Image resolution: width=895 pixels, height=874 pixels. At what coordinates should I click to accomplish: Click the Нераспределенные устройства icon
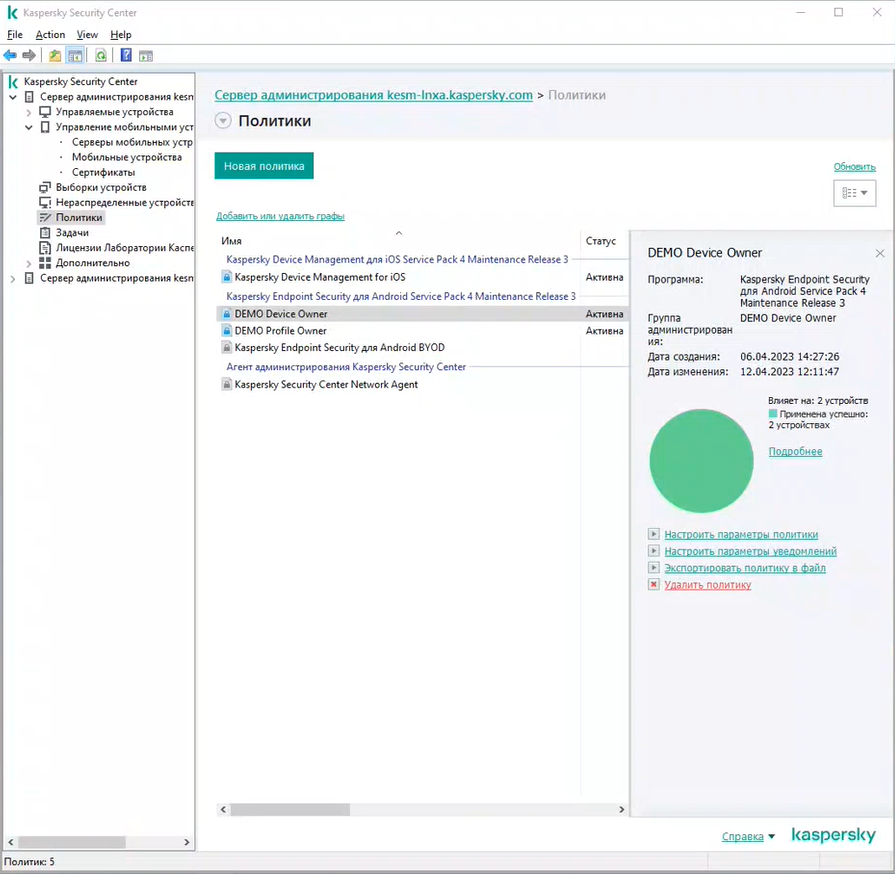[x=45, y=203]
